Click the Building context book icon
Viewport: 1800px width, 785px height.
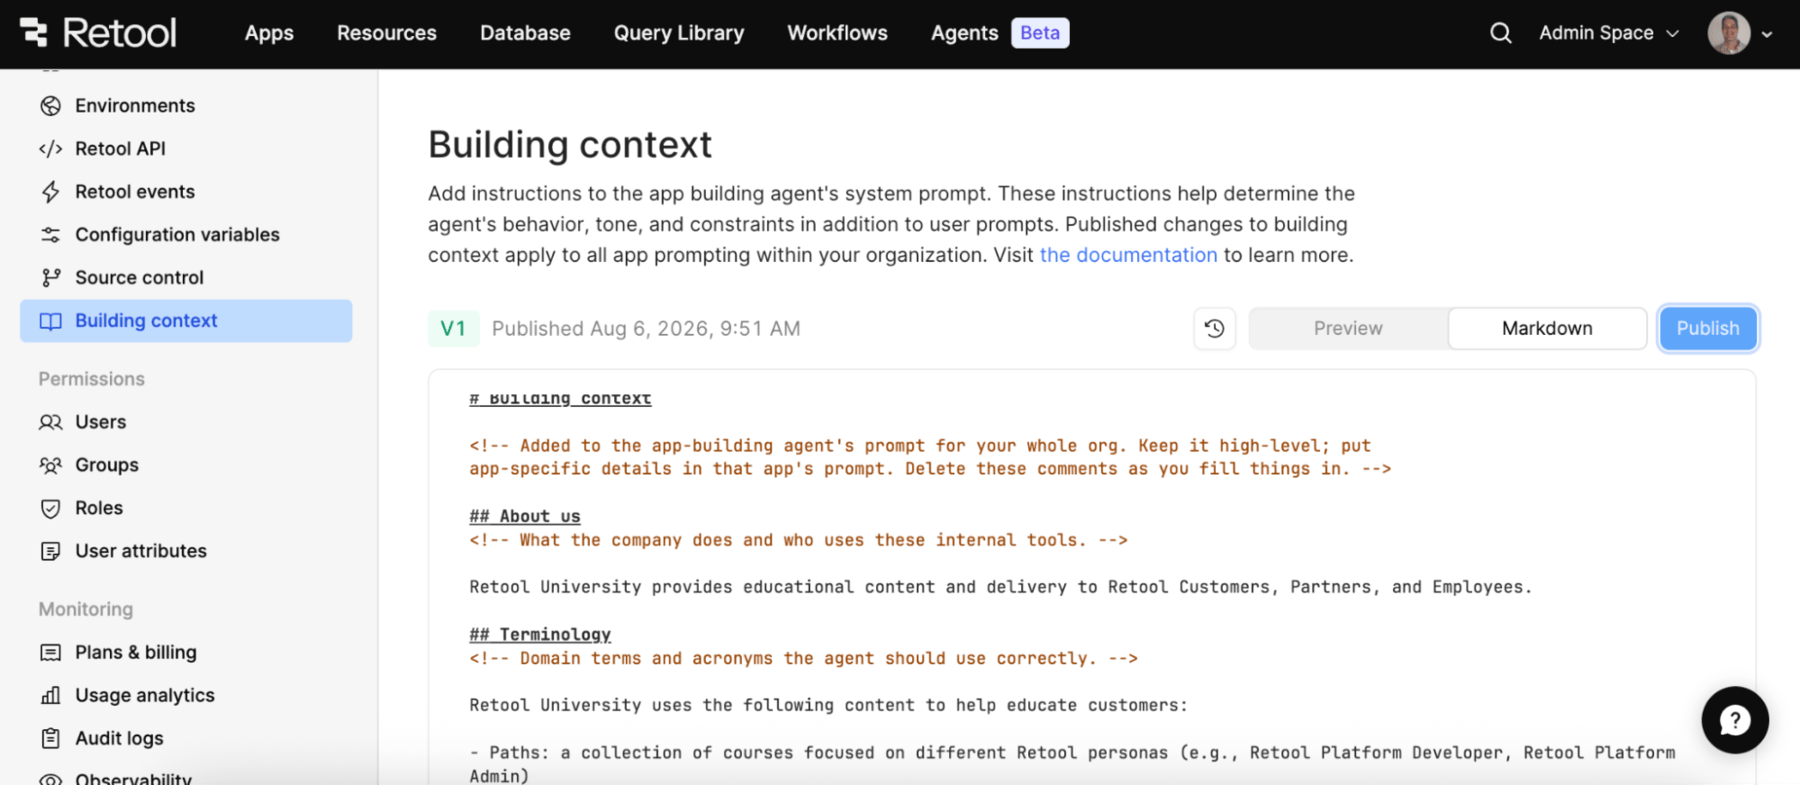coord(50,321)
